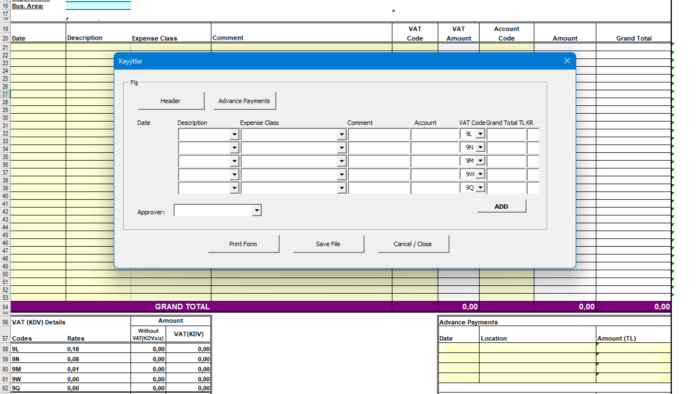Image resolution: width=700 pixels, height=394 pixels.
Task: Expand the Approver dropdown
Action: click(x=257, y=211)
